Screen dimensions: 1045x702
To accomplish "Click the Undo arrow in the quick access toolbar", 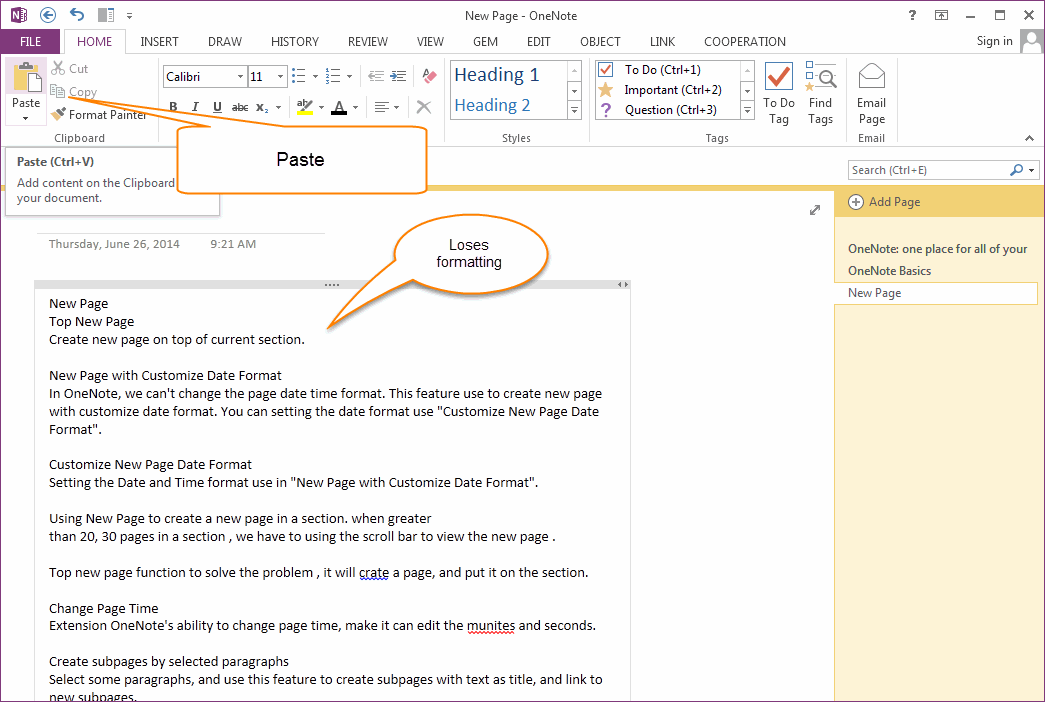I will click(x=77, y=15).
